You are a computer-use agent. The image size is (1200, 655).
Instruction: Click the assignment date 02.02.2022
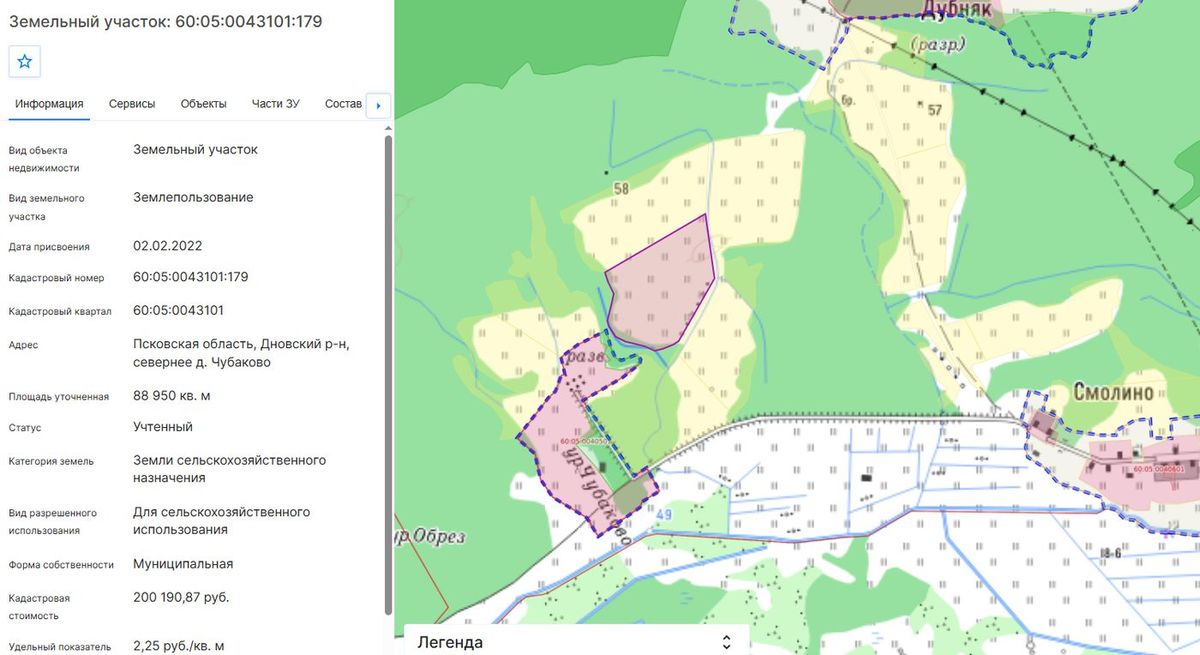point(168,245)
